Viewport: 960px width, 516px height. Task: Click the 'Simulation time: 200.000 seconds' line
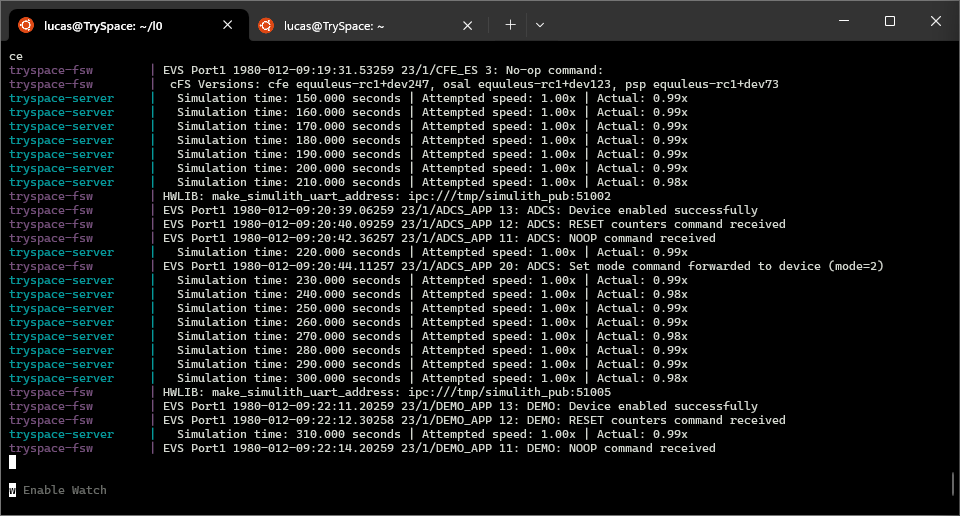point(432,168)
